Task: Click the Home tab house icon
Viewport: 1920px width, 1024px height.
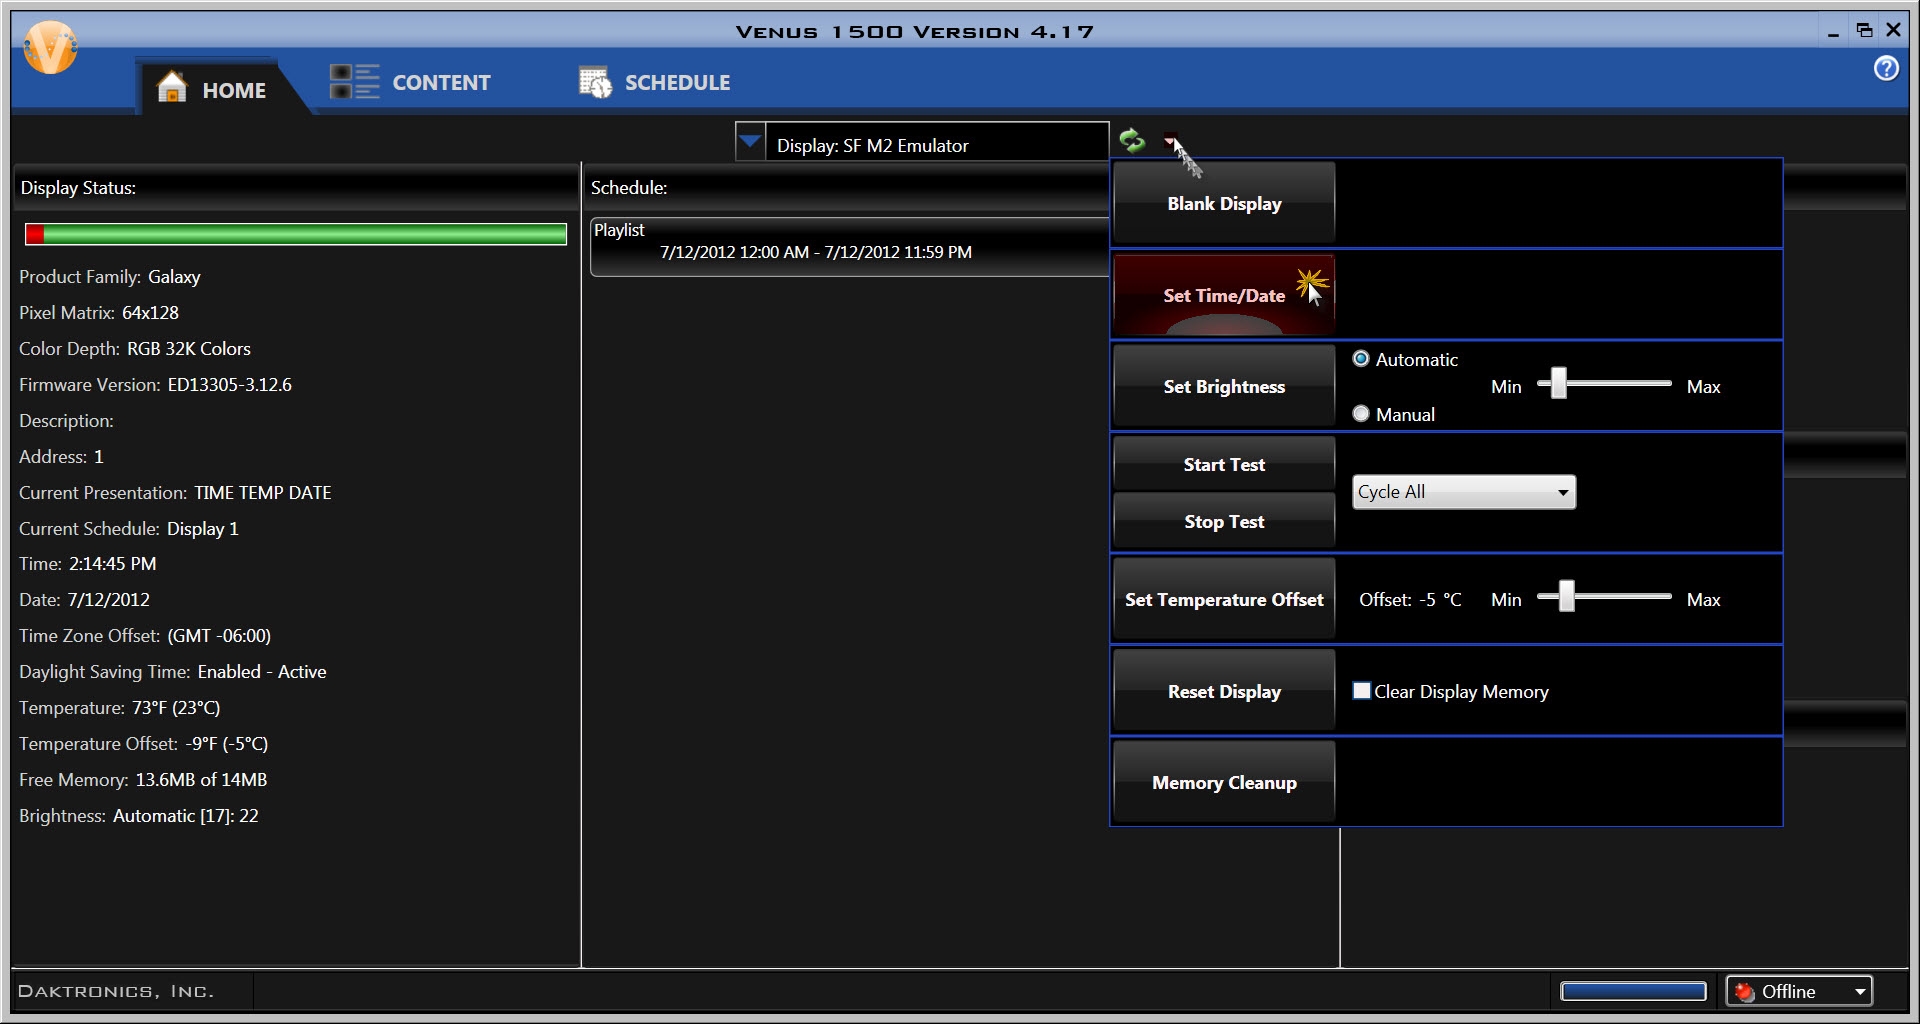Action: 172,88
